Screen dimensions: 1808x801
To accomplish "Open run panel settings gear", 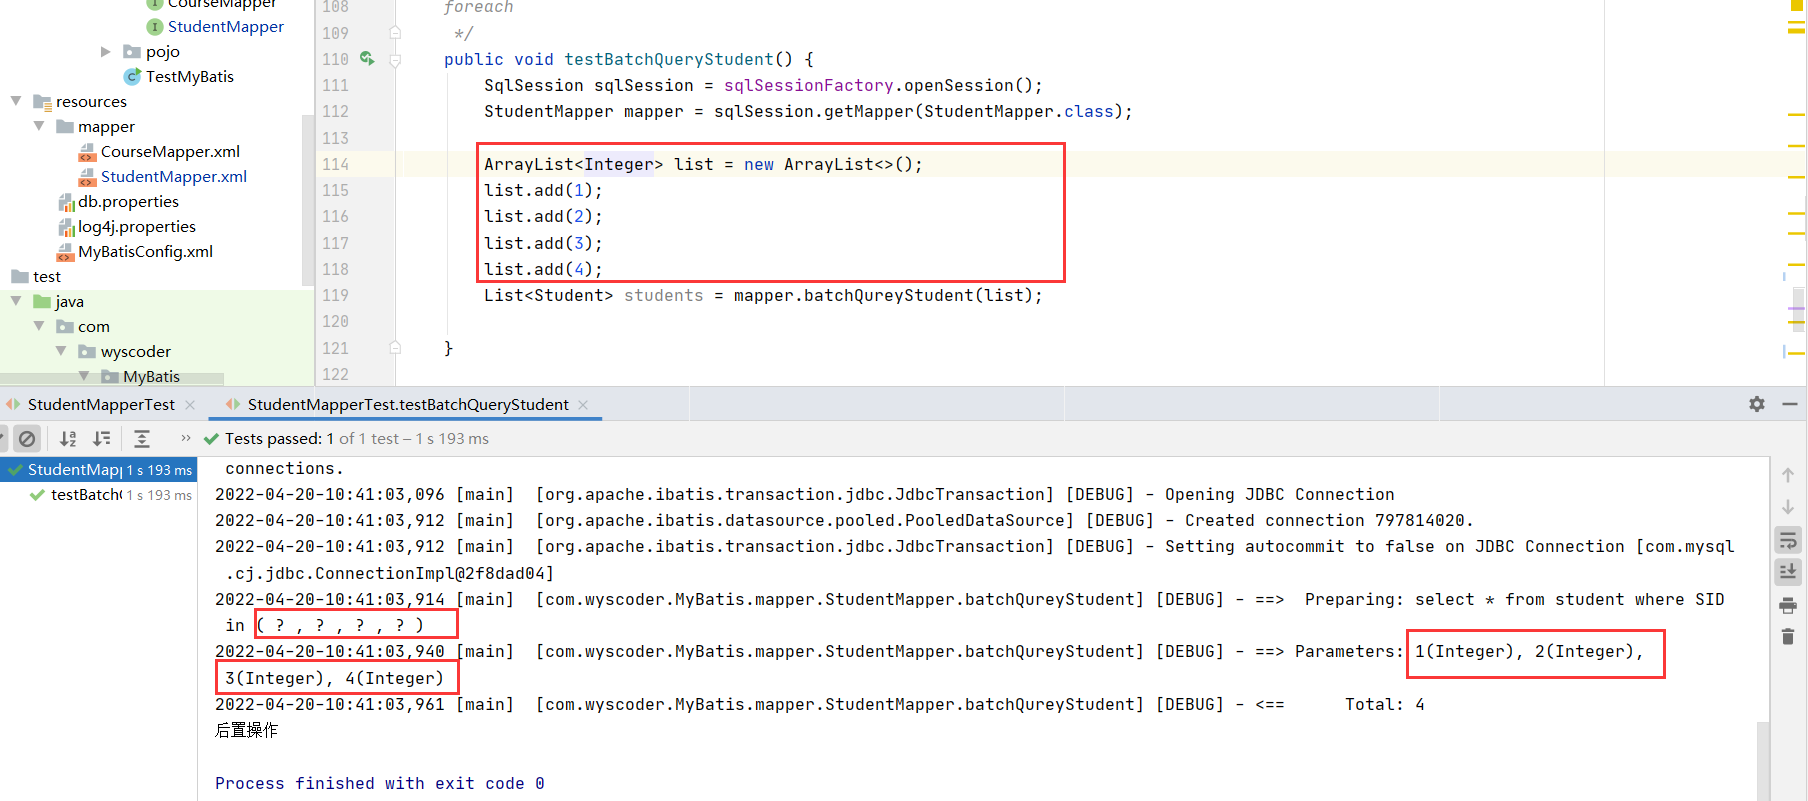I will click(1757, 404).
